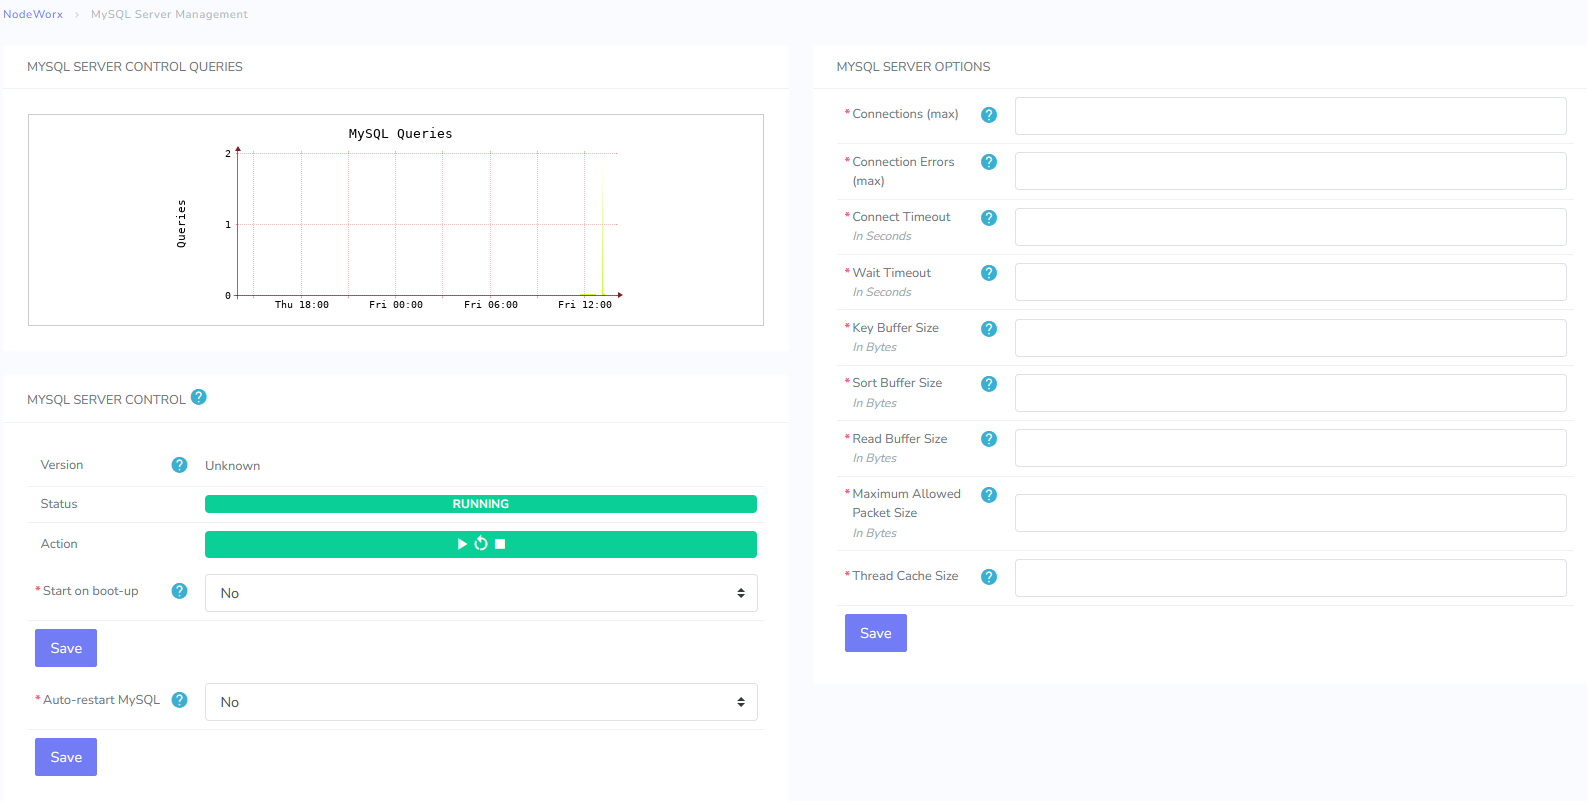Viewport: 1587px width, 801px height.
Task: Save the Auto-restart MySQL setting
Action: [66, 757]
